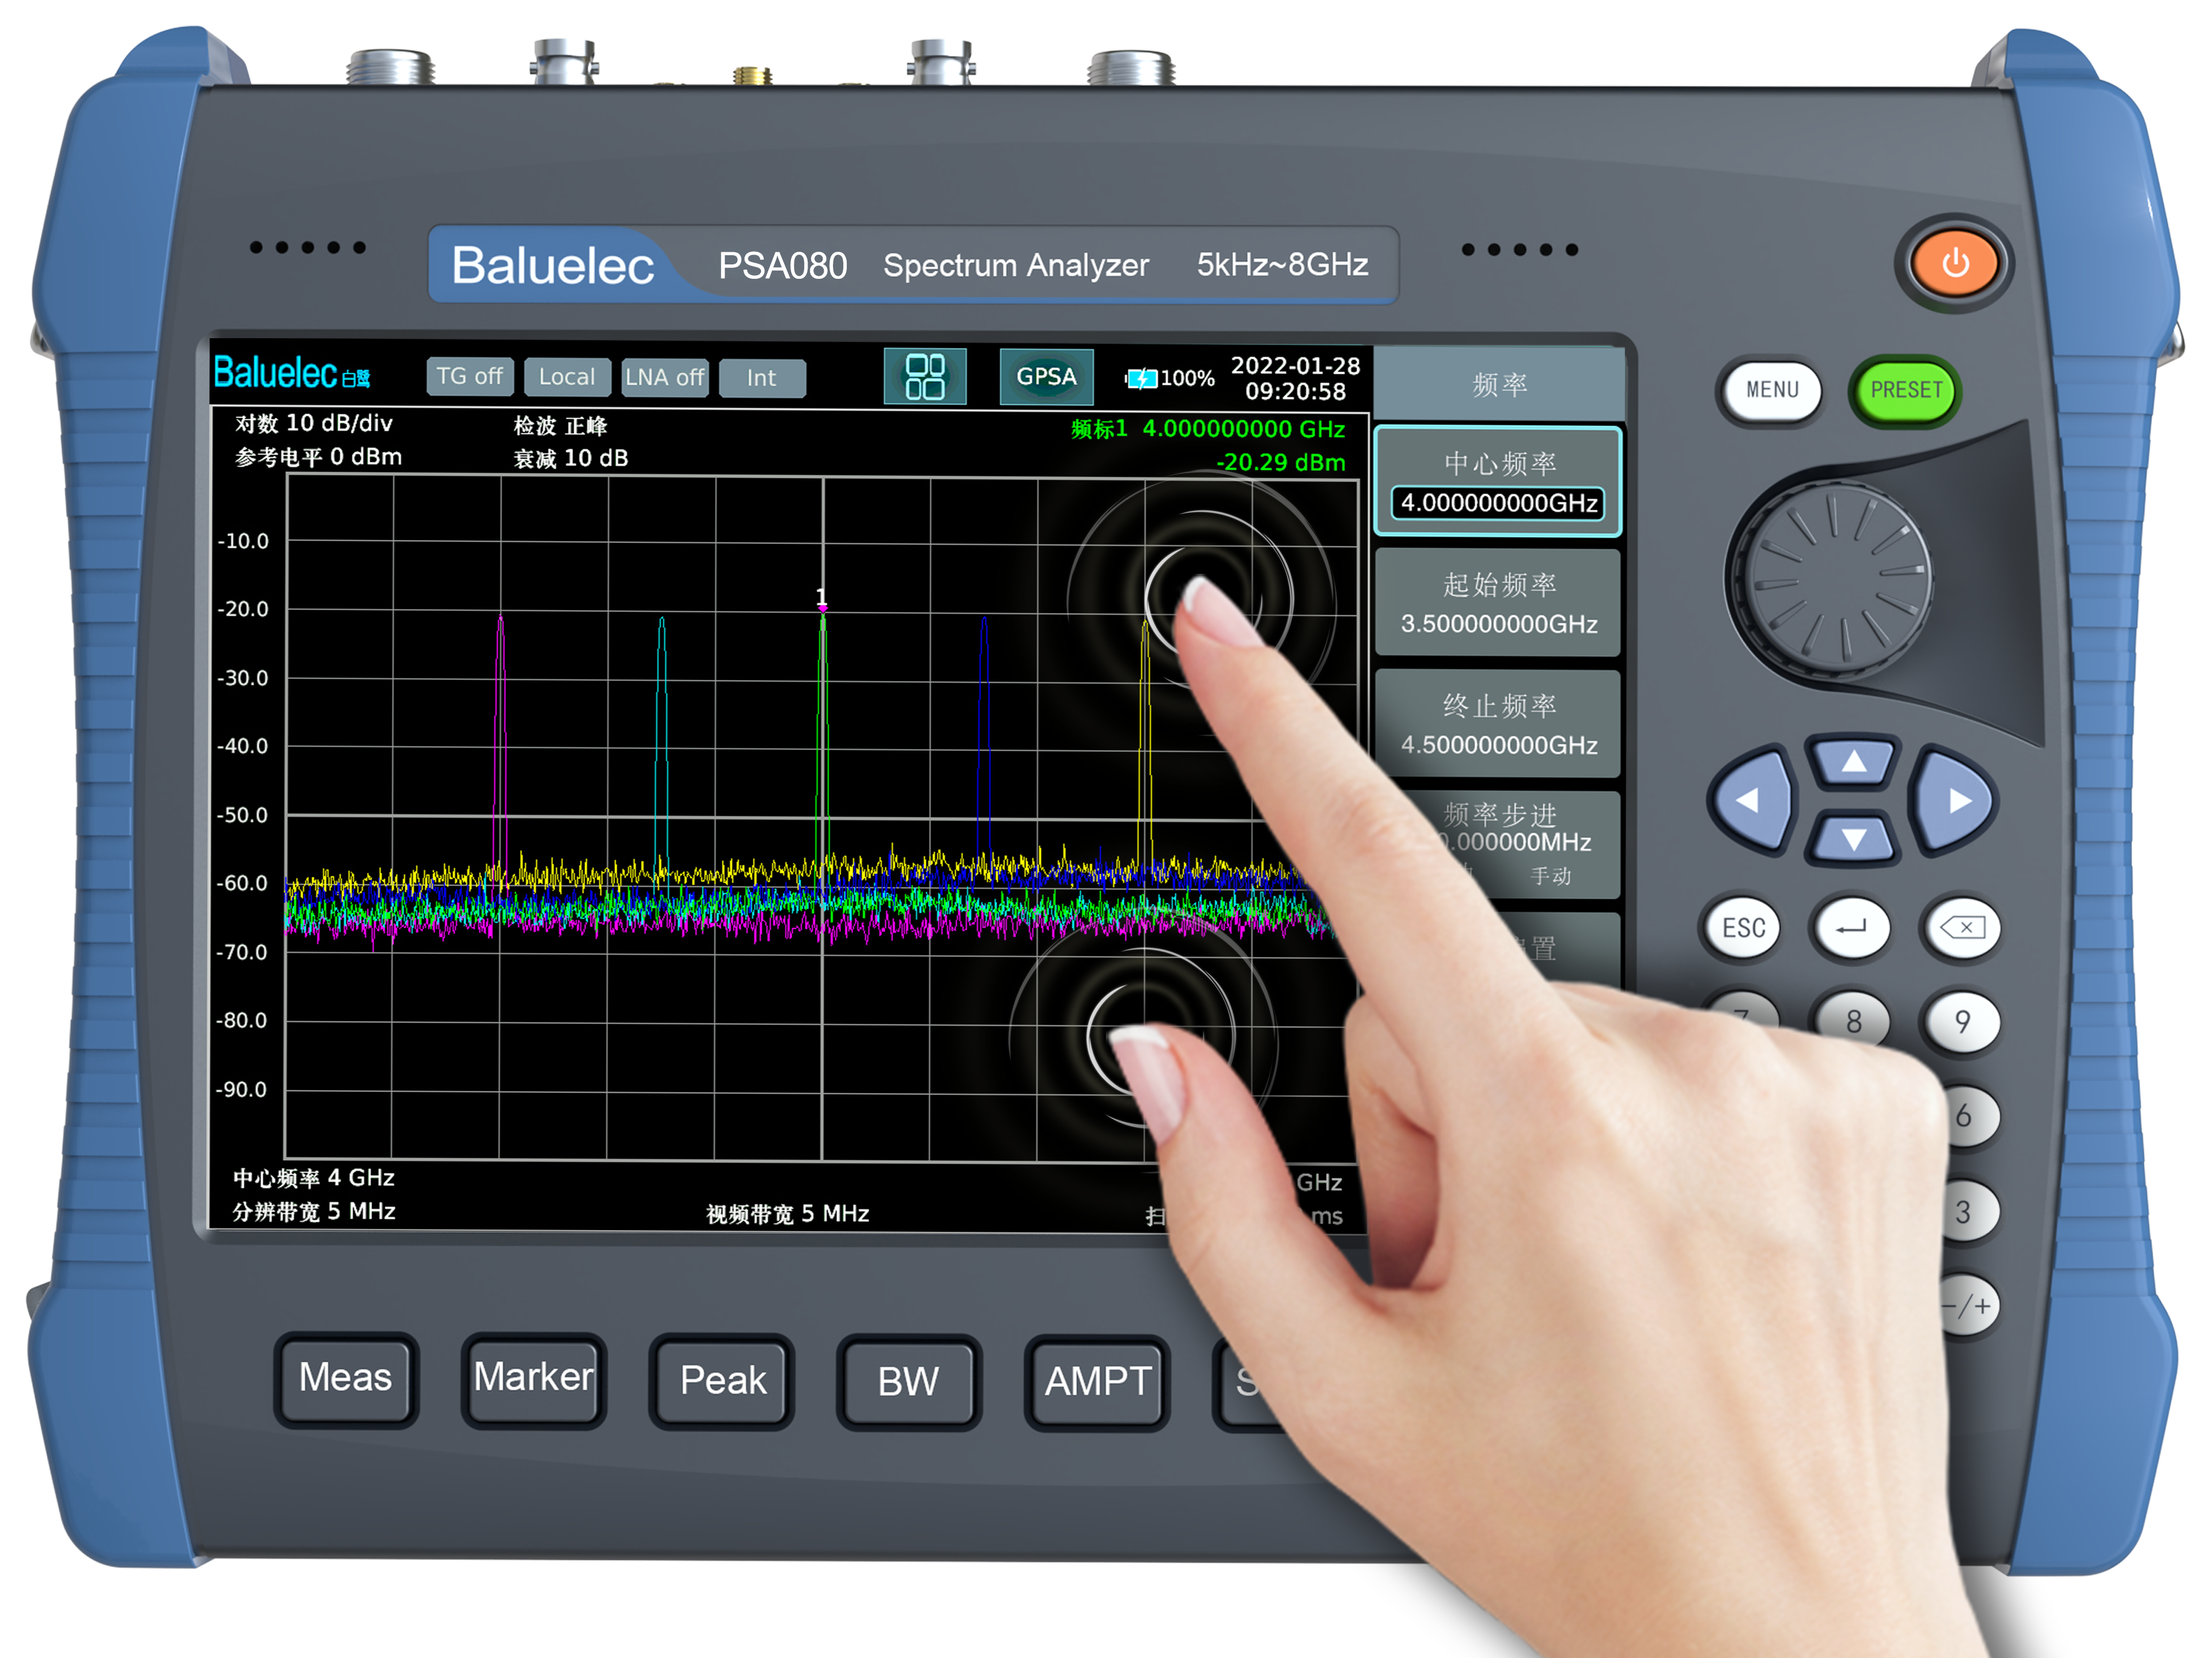Click the 检波 正峰 detector label

point(560,426)
